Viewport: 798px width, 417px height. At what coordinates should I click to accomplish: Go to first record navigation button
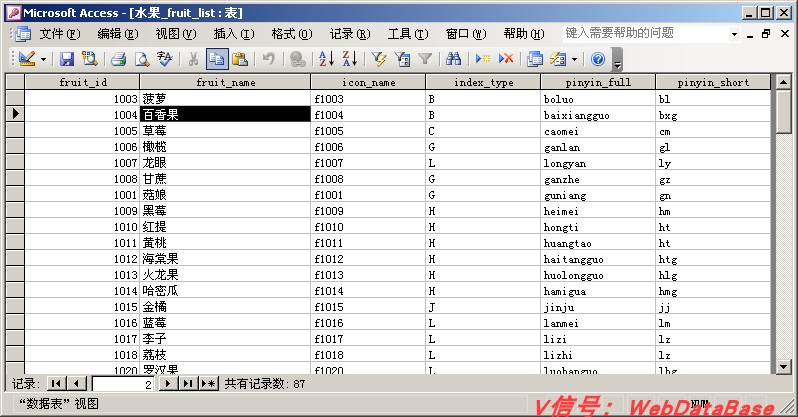coord(56,383)
